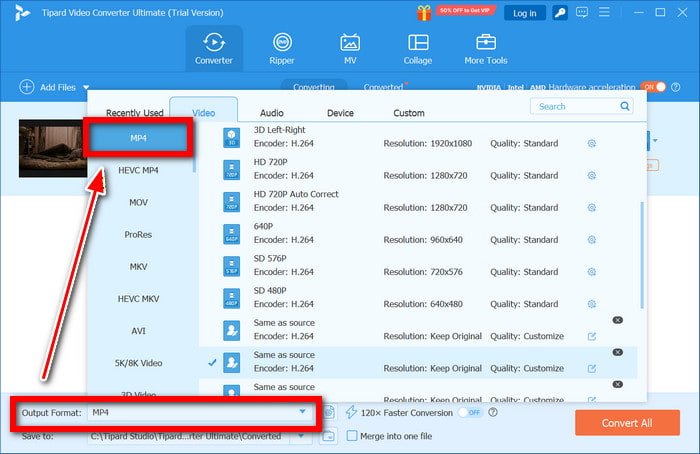700x454 pixels.
Task: Open settings gear for HD 720P preset
Action: [592, 175]
